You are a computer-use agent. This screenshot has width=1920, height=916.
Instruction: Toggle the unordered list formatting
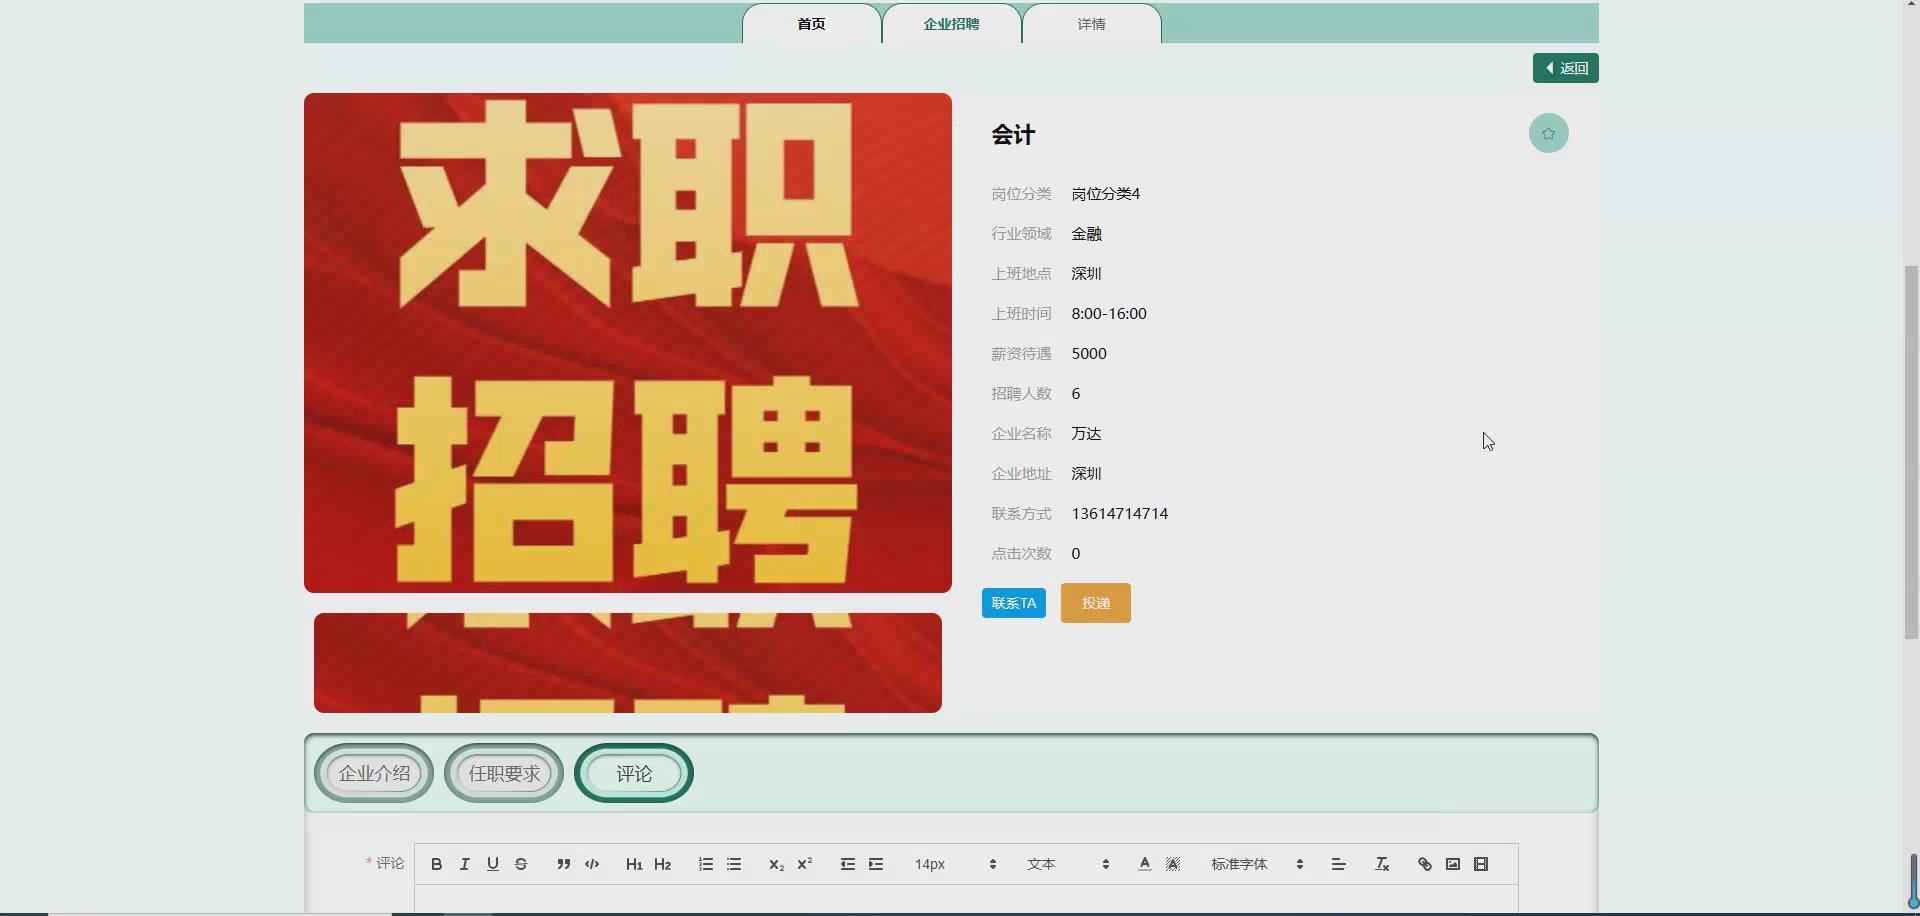[734, 864]
